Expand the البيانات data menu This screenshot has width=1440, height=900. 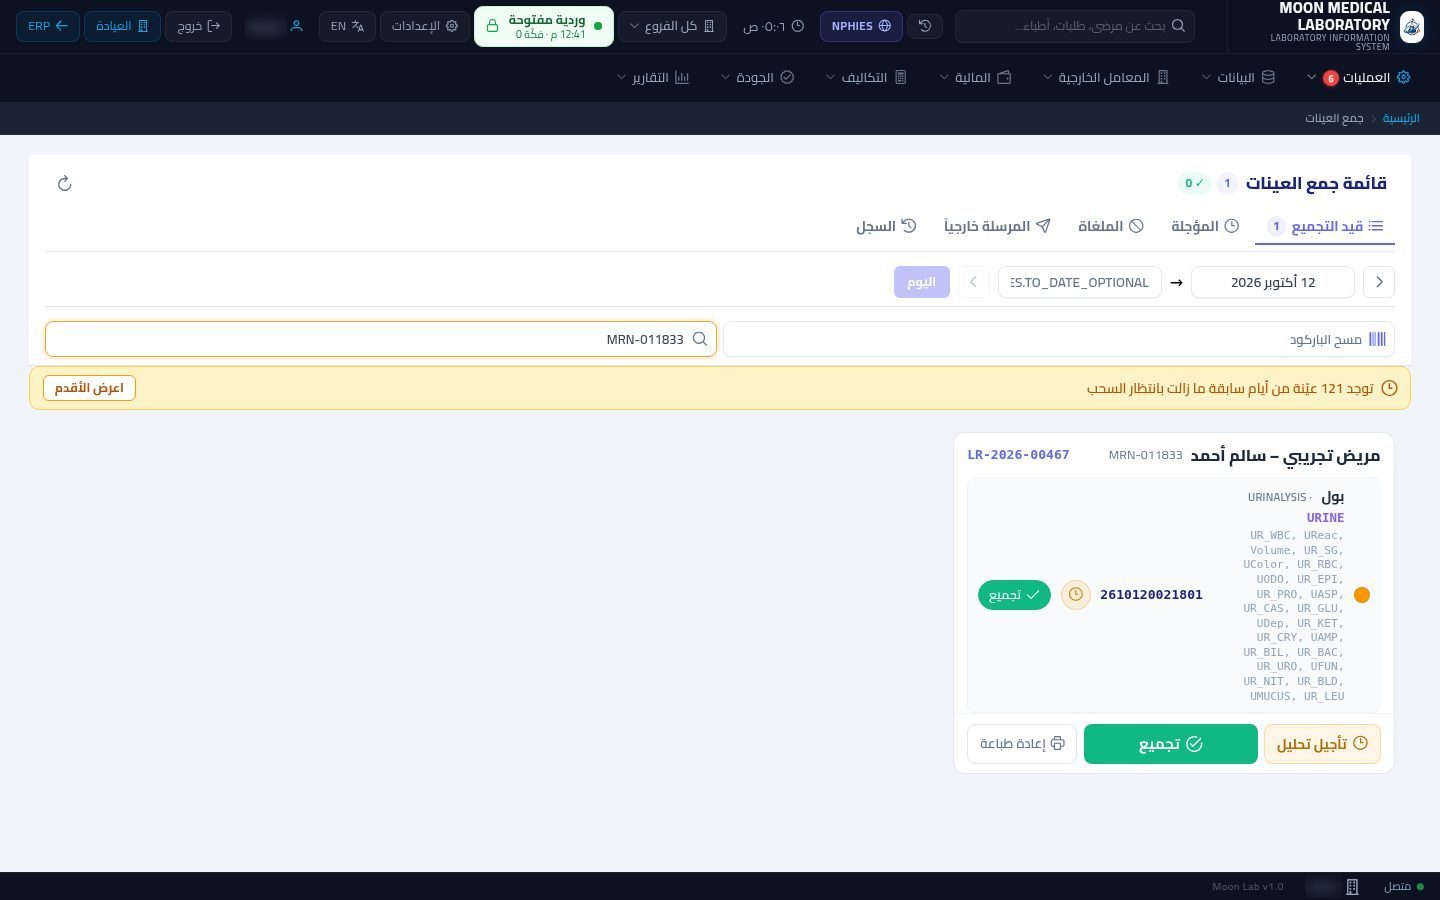[x=1238, y=77]
